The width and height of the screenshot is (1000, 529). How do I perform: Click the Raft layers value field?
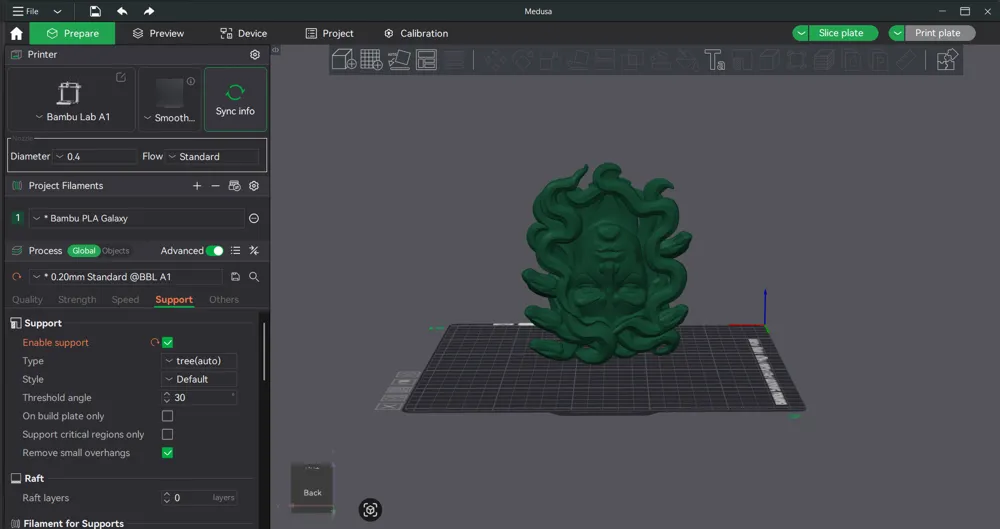click(x=199, y=498)
